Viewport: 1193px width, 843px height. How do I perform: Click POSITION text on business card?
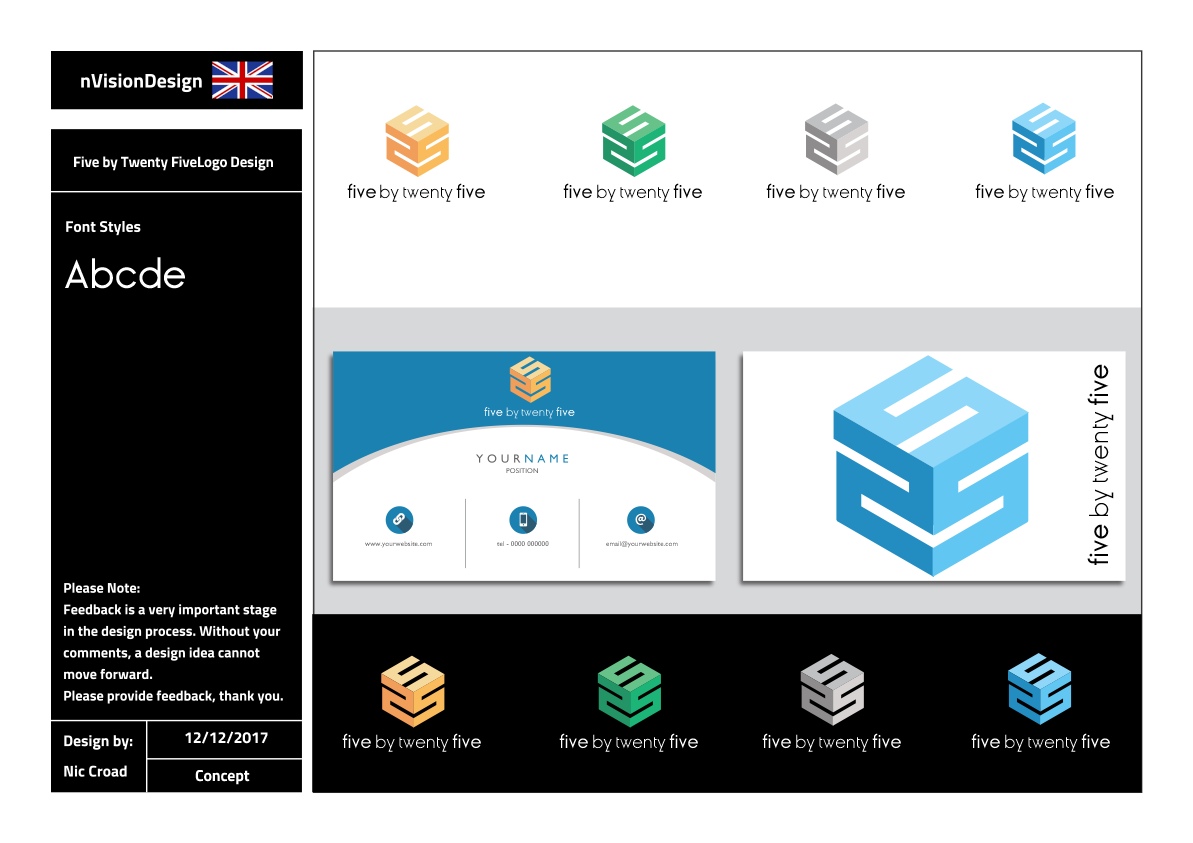522,471
